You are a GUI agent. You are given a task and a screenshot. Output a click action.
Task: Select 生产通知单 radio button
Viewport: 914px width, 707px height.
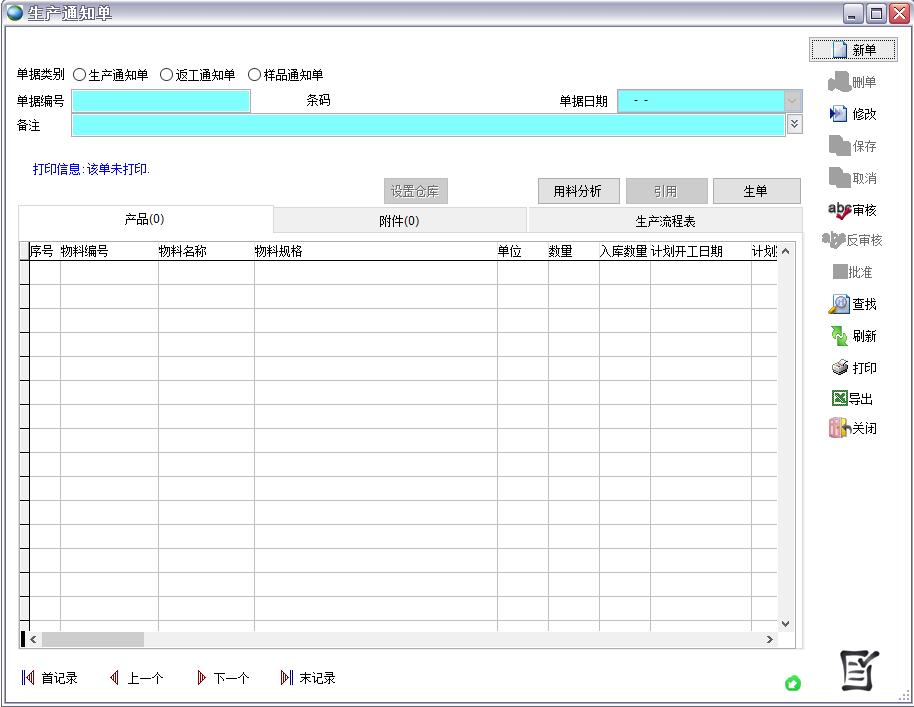(80, 75)
